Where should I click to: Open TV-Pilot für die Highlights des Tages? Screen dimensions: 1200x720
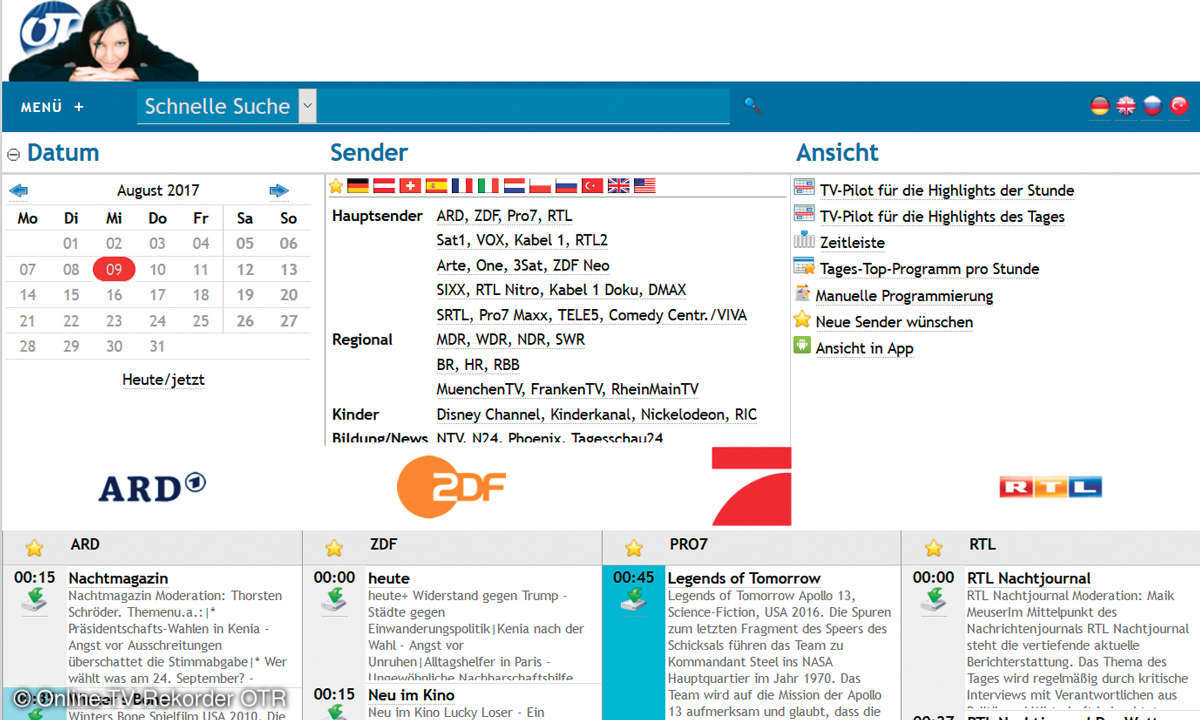point(942,216)
